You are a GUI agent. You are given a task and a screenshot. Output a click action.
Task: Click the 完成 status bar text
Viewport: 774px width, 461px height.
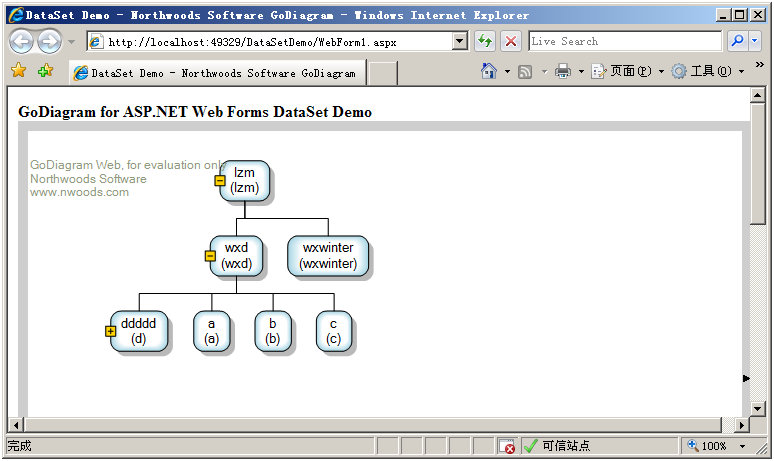(x=19, y=446)
